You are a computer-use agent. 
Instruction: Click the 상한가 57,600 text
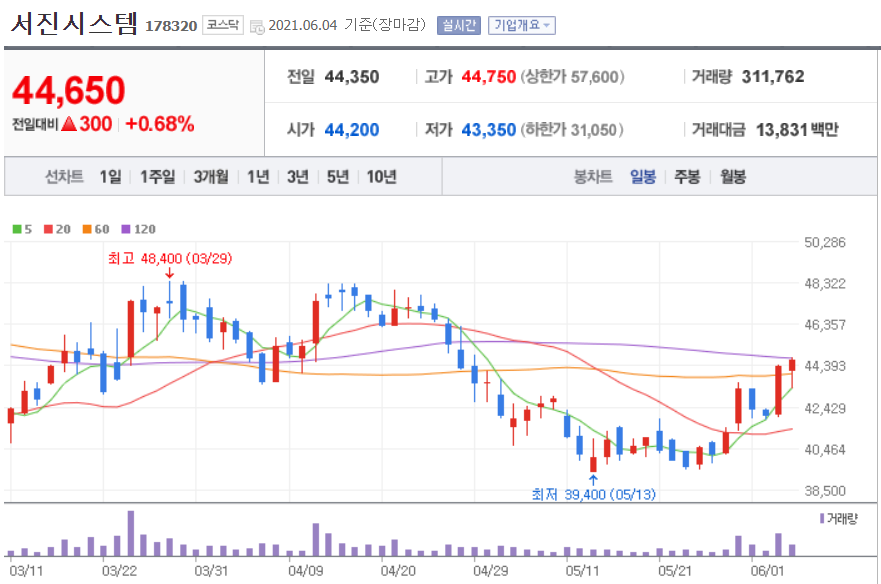tap(572, 76)
